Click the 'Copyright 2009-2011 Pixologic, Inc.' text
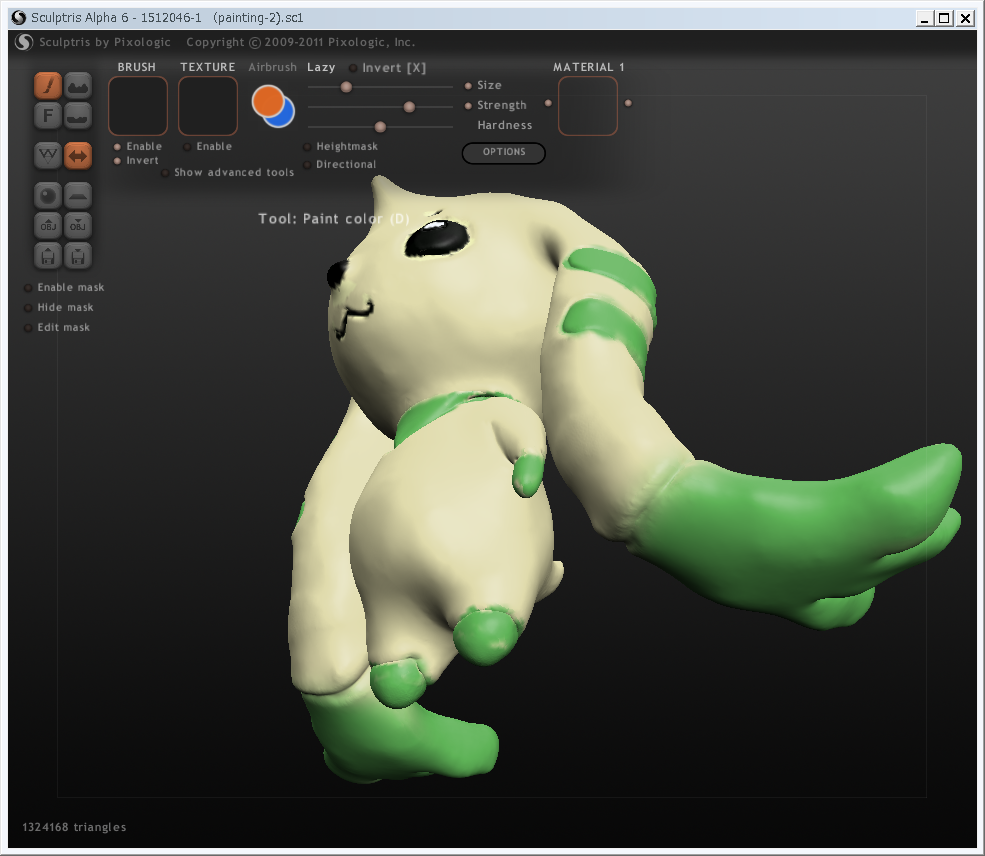The width and height of the screenshot is (985, 856). click(x=300, y=42)
